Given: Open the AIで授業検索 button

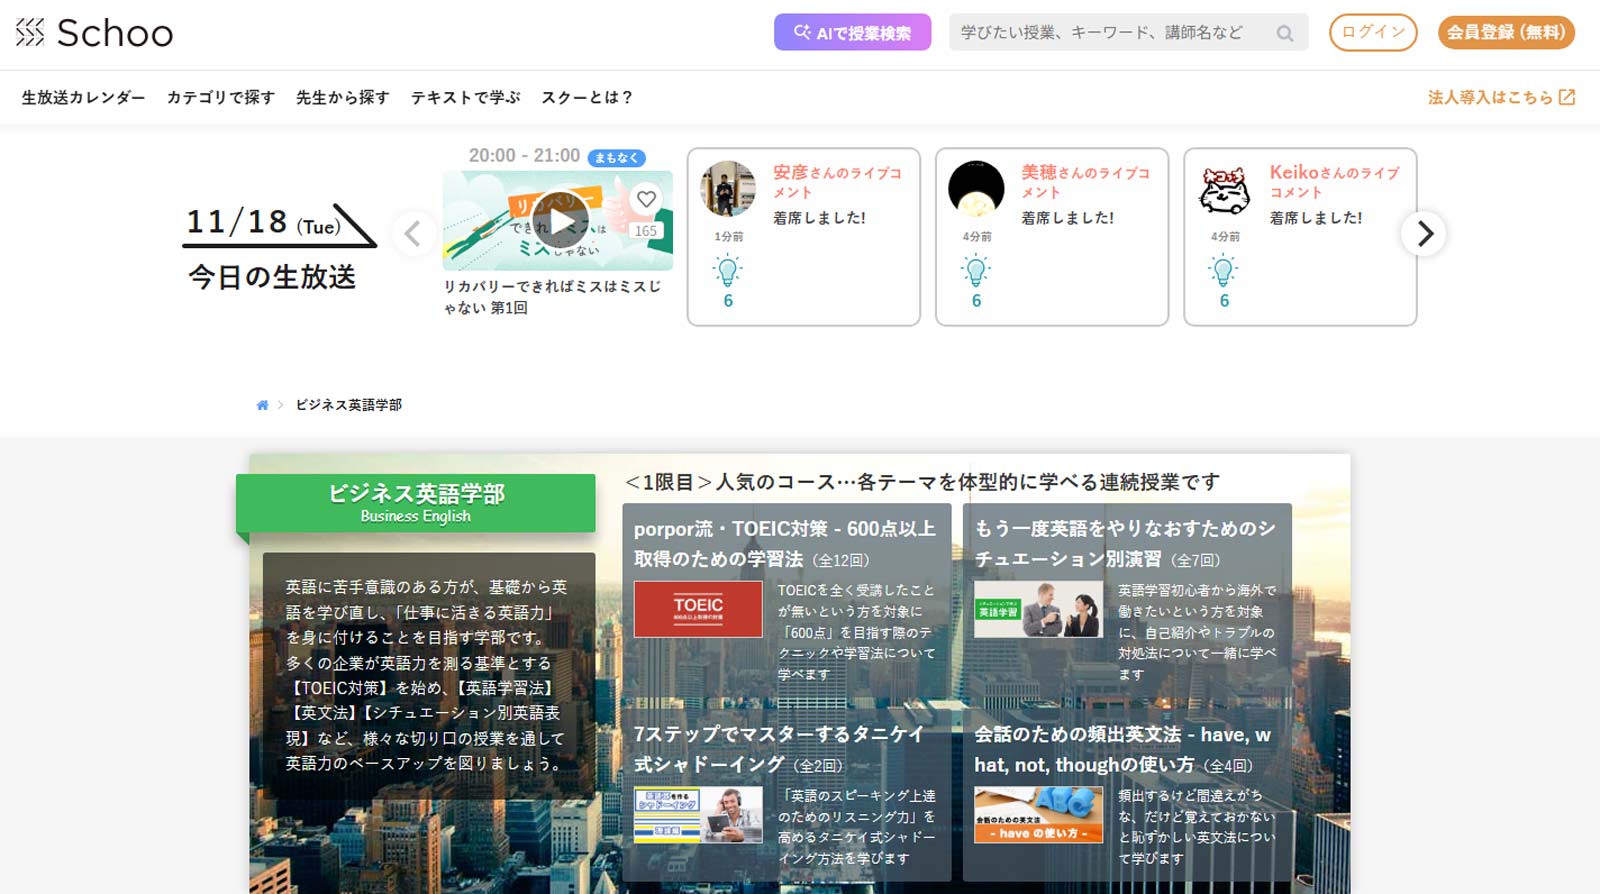Looking at the screenshot, I should click(x=852, y=33).
